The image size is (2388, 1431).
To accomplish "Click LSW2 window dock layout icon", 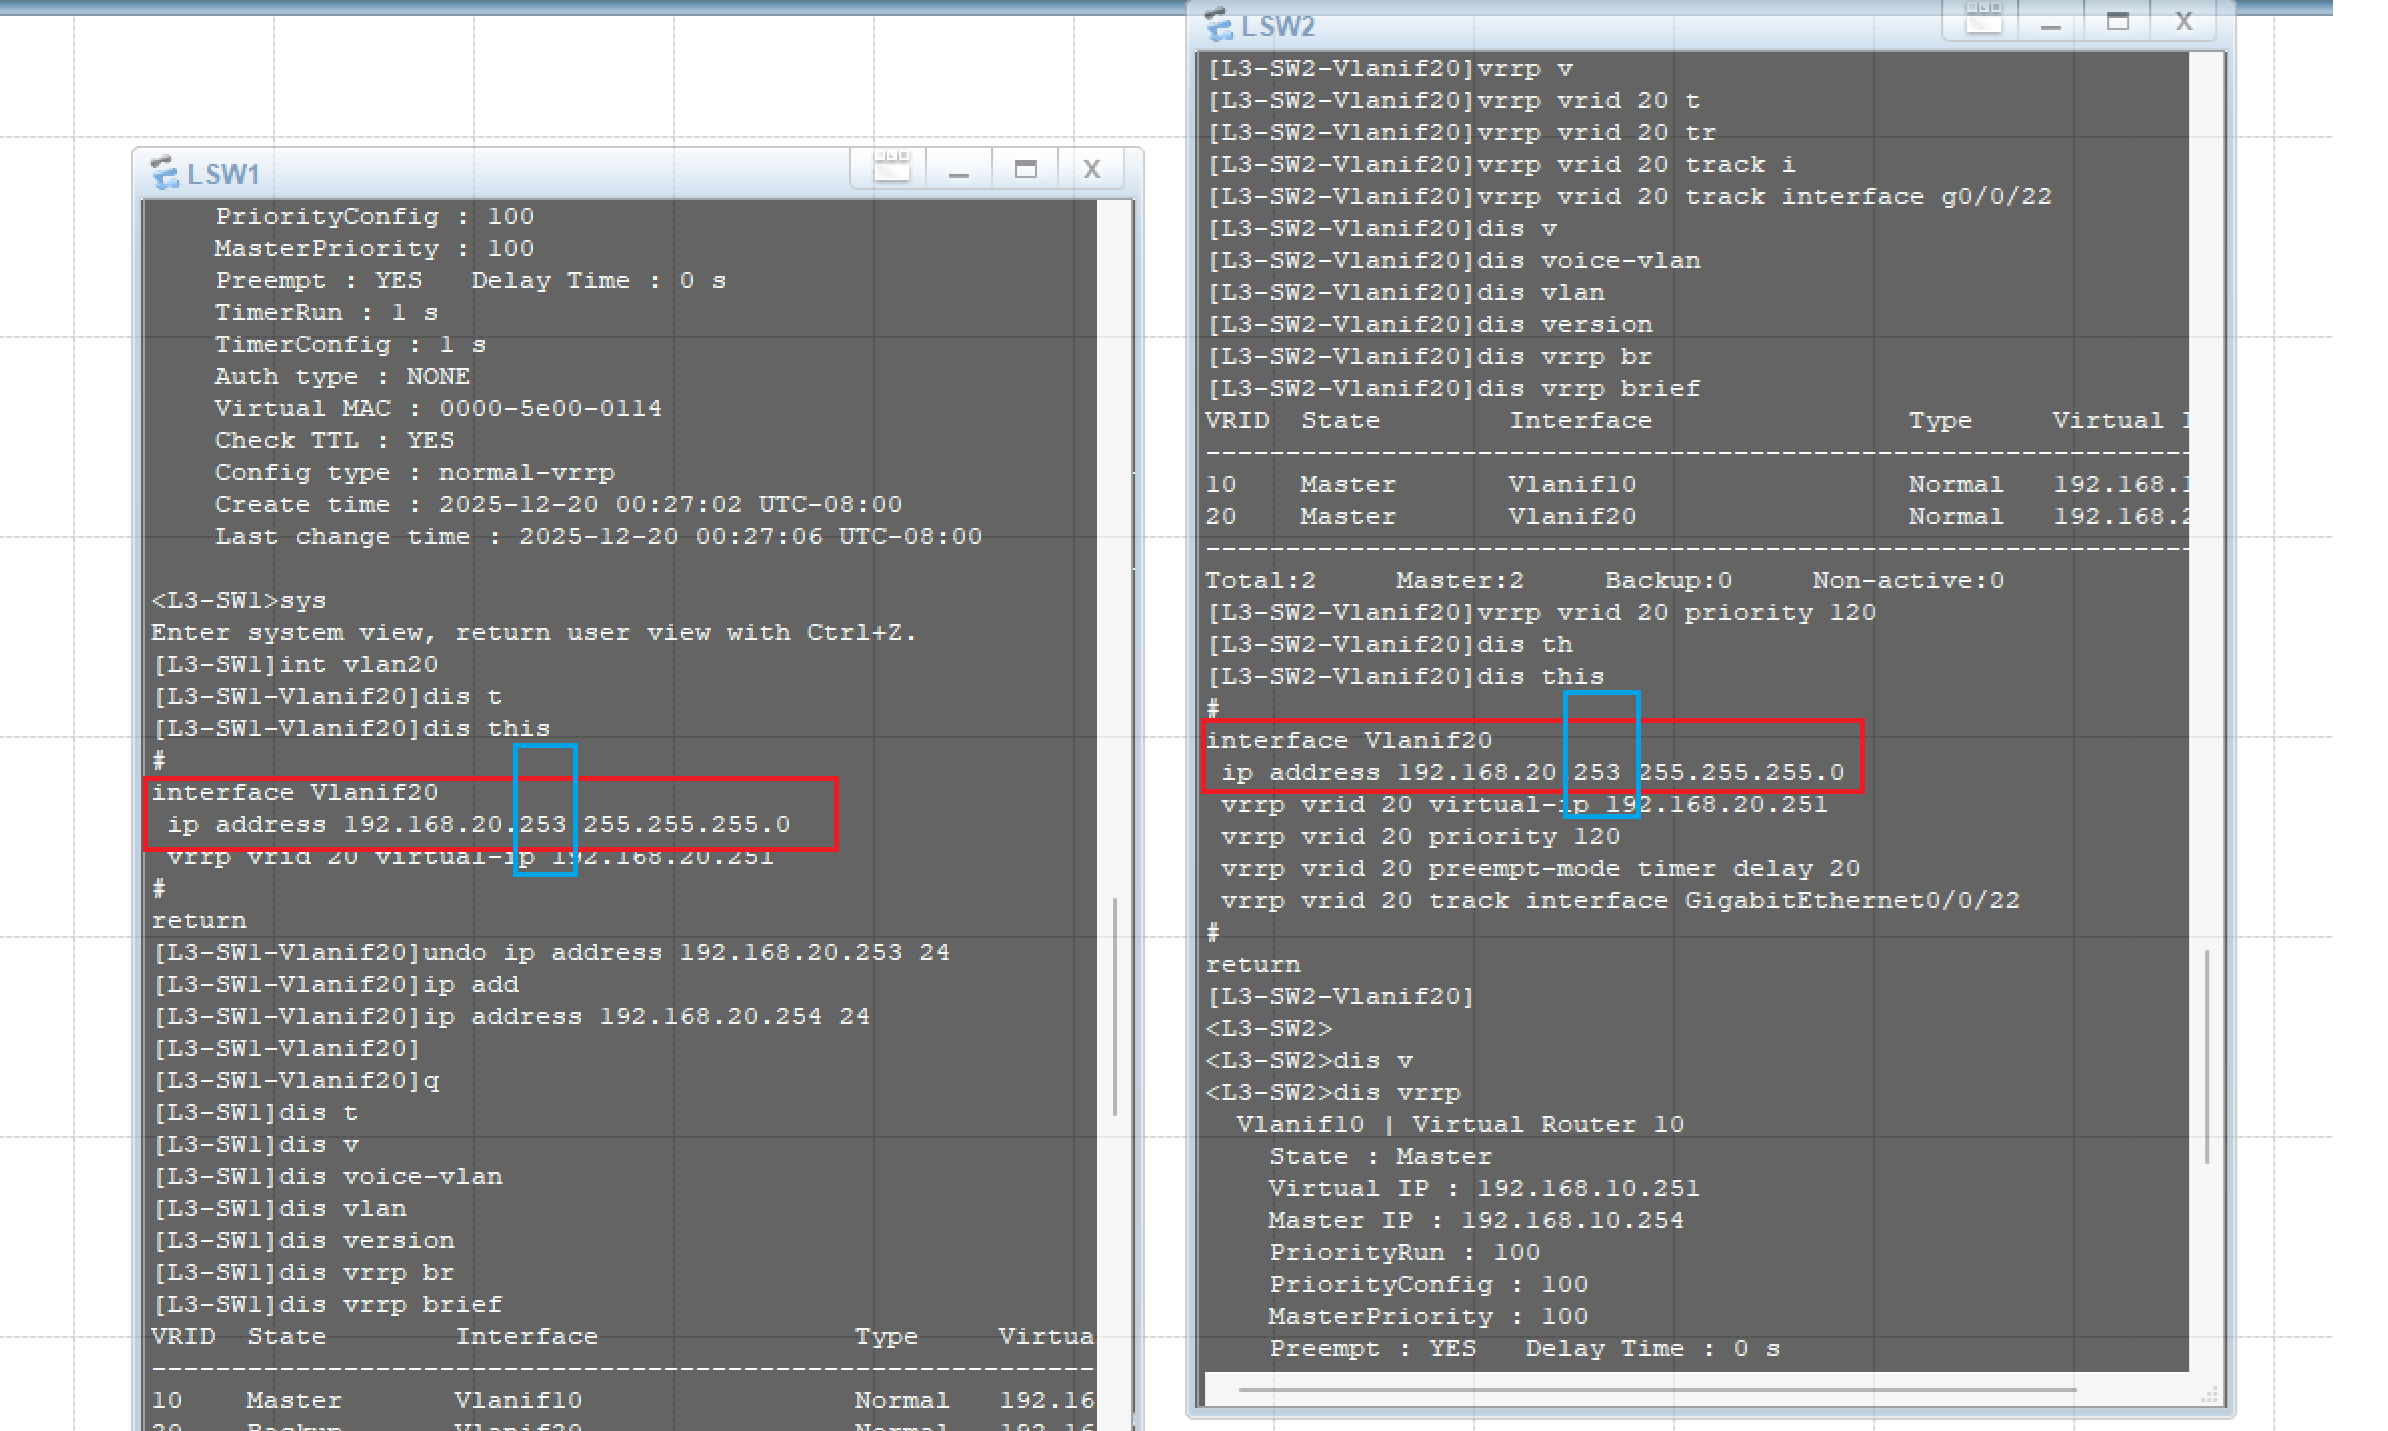I will click(1983, 20).
